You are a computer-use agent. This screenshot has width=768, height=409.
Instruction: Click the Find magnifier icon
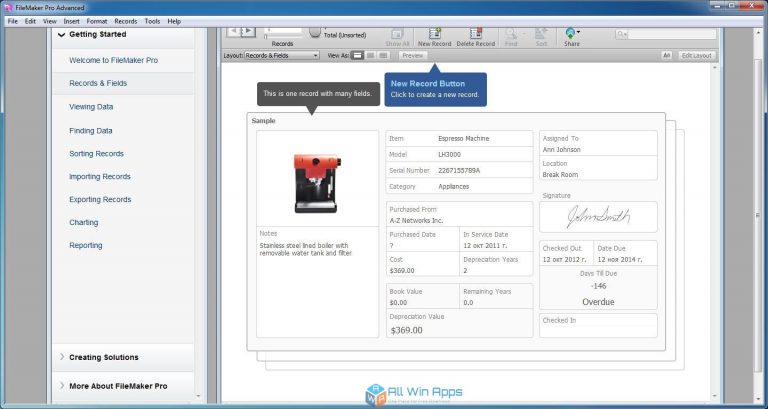pyautogui.click(x=511, y=33)
